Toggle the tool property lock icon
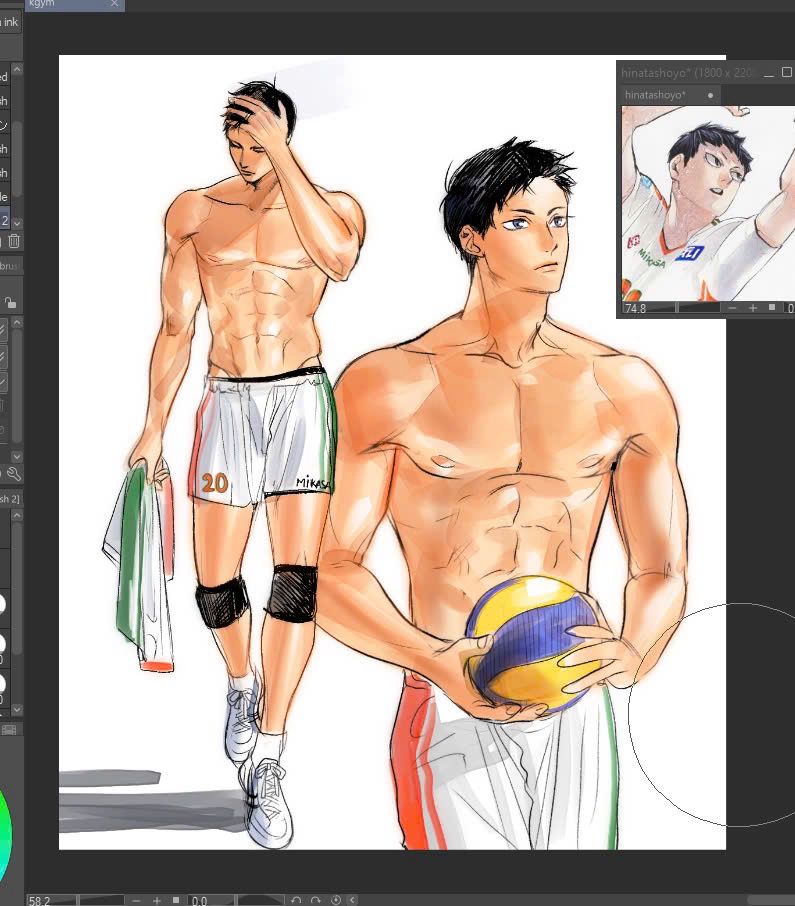This screenshot has height=906, width=795. pos(10,302)
